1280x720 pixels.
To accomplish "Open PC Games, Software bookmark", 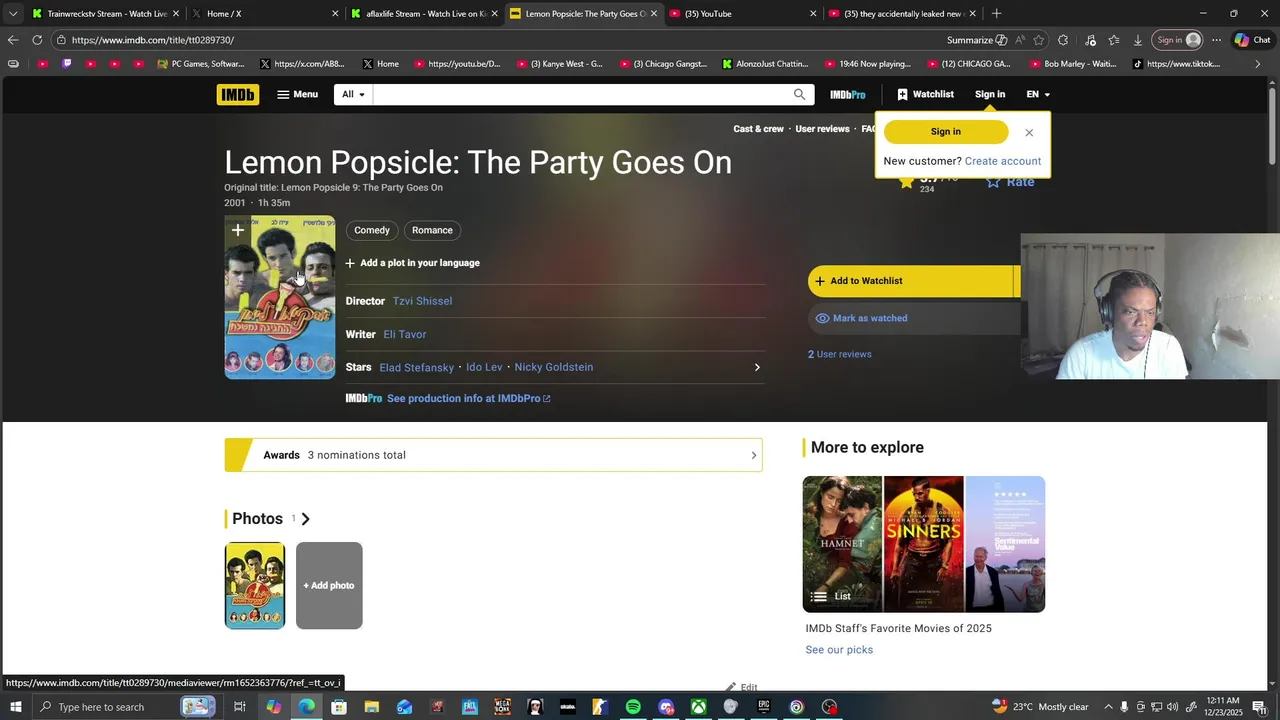I will 201,64.
